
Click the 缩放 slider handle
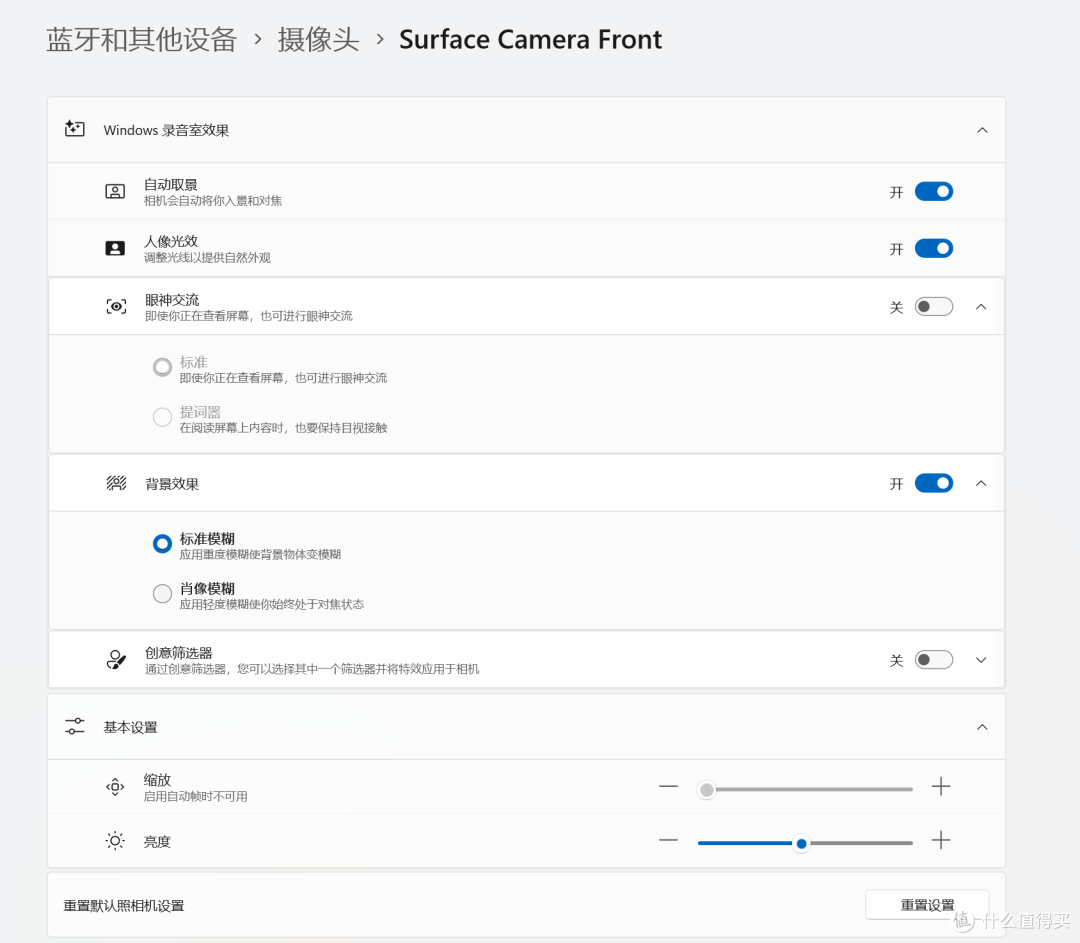pos(706,789)
